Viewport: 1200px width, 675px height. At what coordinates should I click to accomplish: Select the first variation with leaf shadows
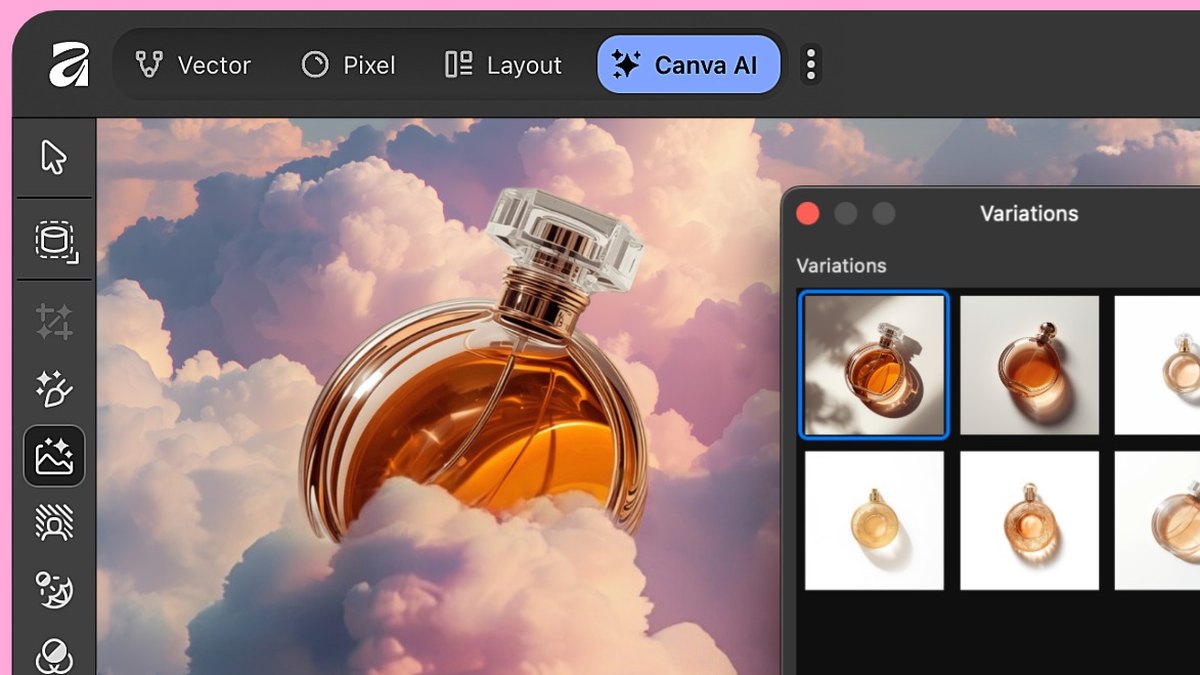tap(874, 365)
